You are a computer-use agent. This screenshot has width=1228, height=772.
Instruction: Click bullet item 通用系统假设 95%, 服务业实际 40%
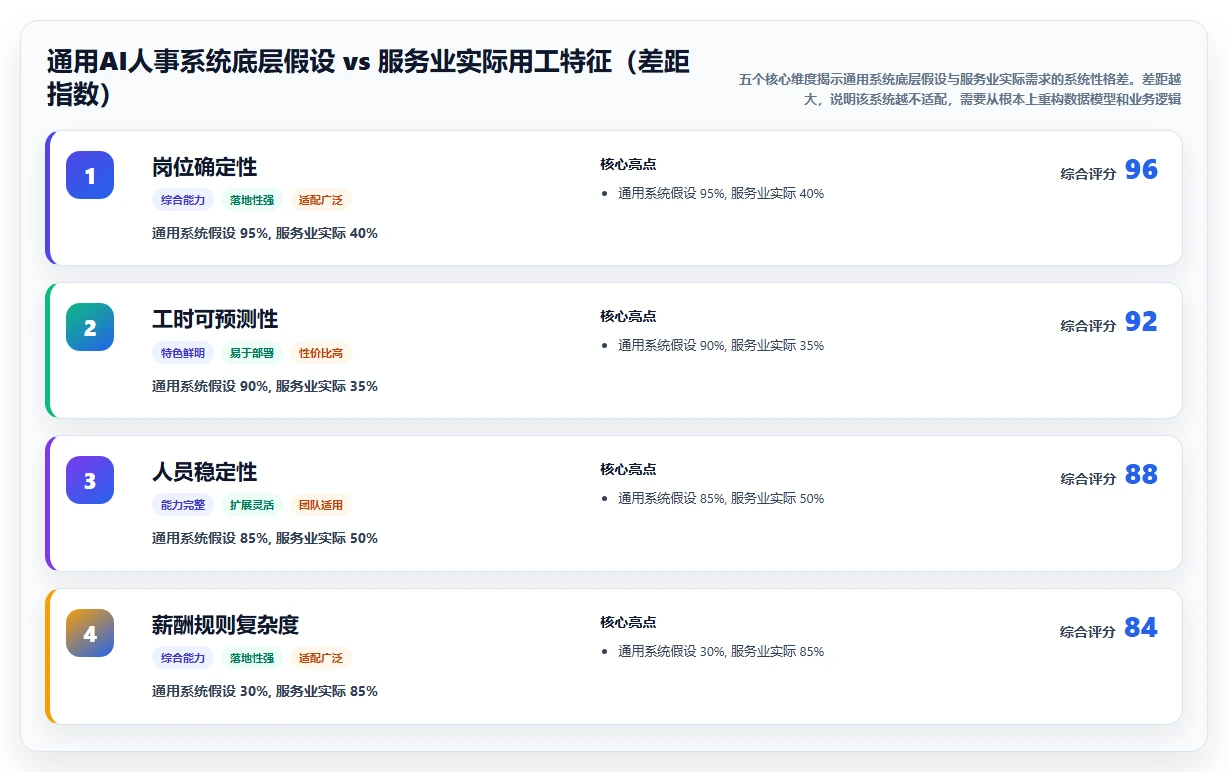coord(721,193)
